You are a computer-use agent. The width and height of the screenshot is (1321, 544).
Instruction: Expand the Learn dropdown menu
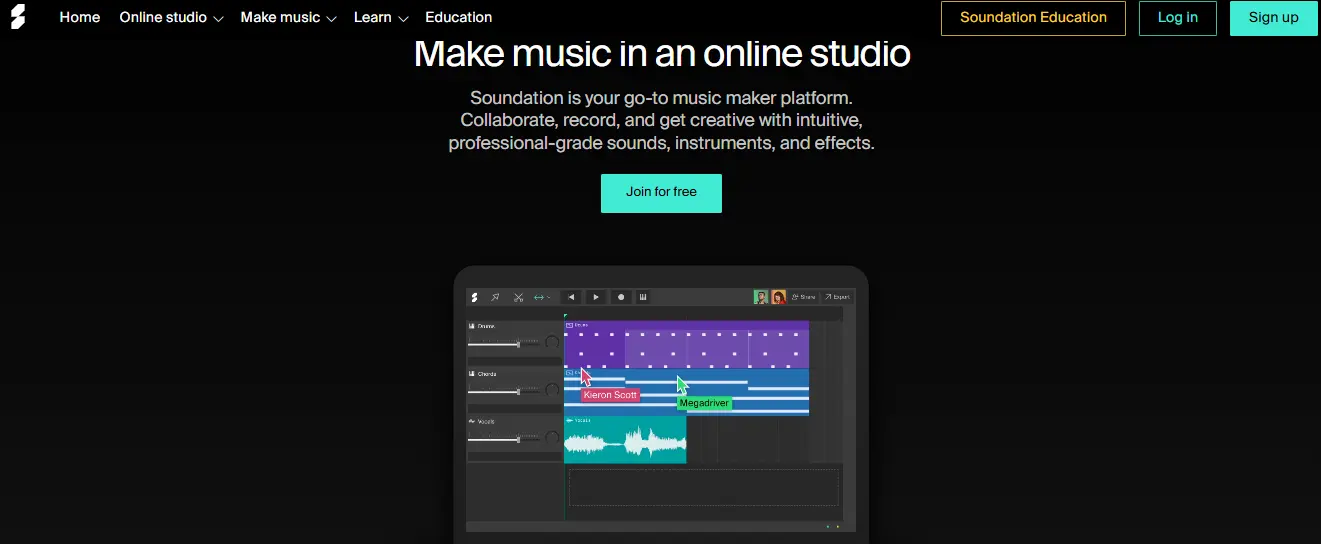point(381,17)
